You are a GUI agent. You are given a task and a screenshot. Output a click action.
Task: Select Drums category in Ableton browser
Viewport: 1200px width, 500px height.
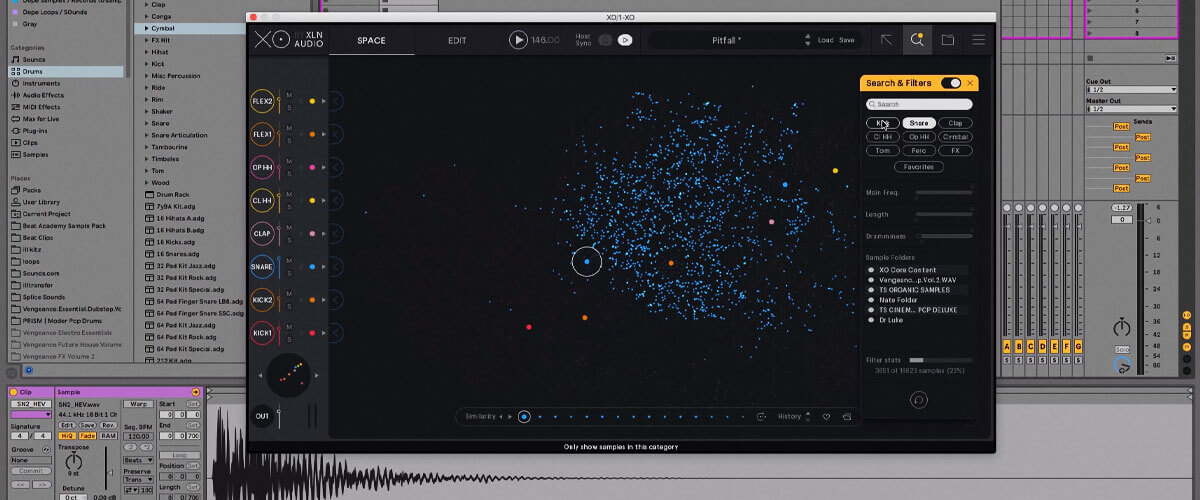(x=66, y=71)
